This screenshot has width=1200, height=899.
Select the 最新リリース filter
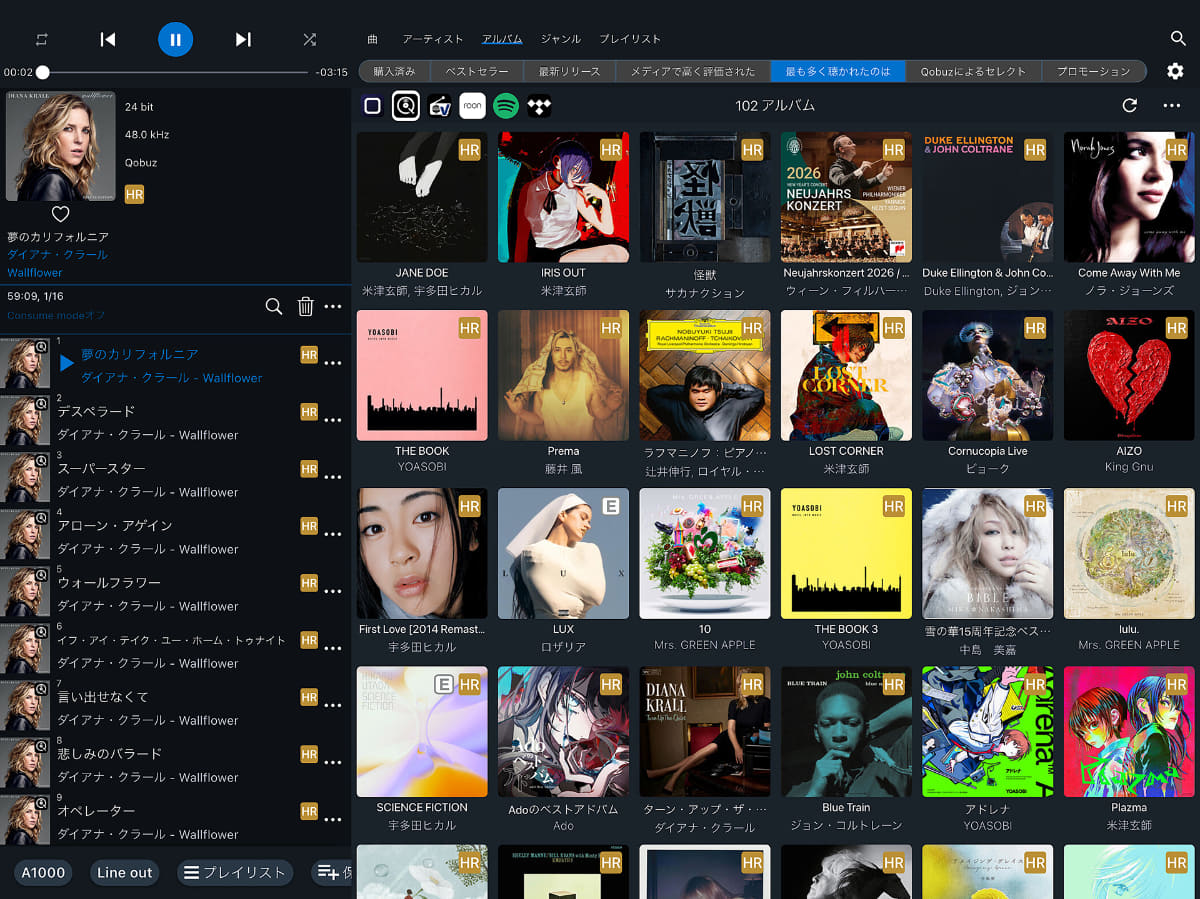pyautogui.click(x=570, y=71)
